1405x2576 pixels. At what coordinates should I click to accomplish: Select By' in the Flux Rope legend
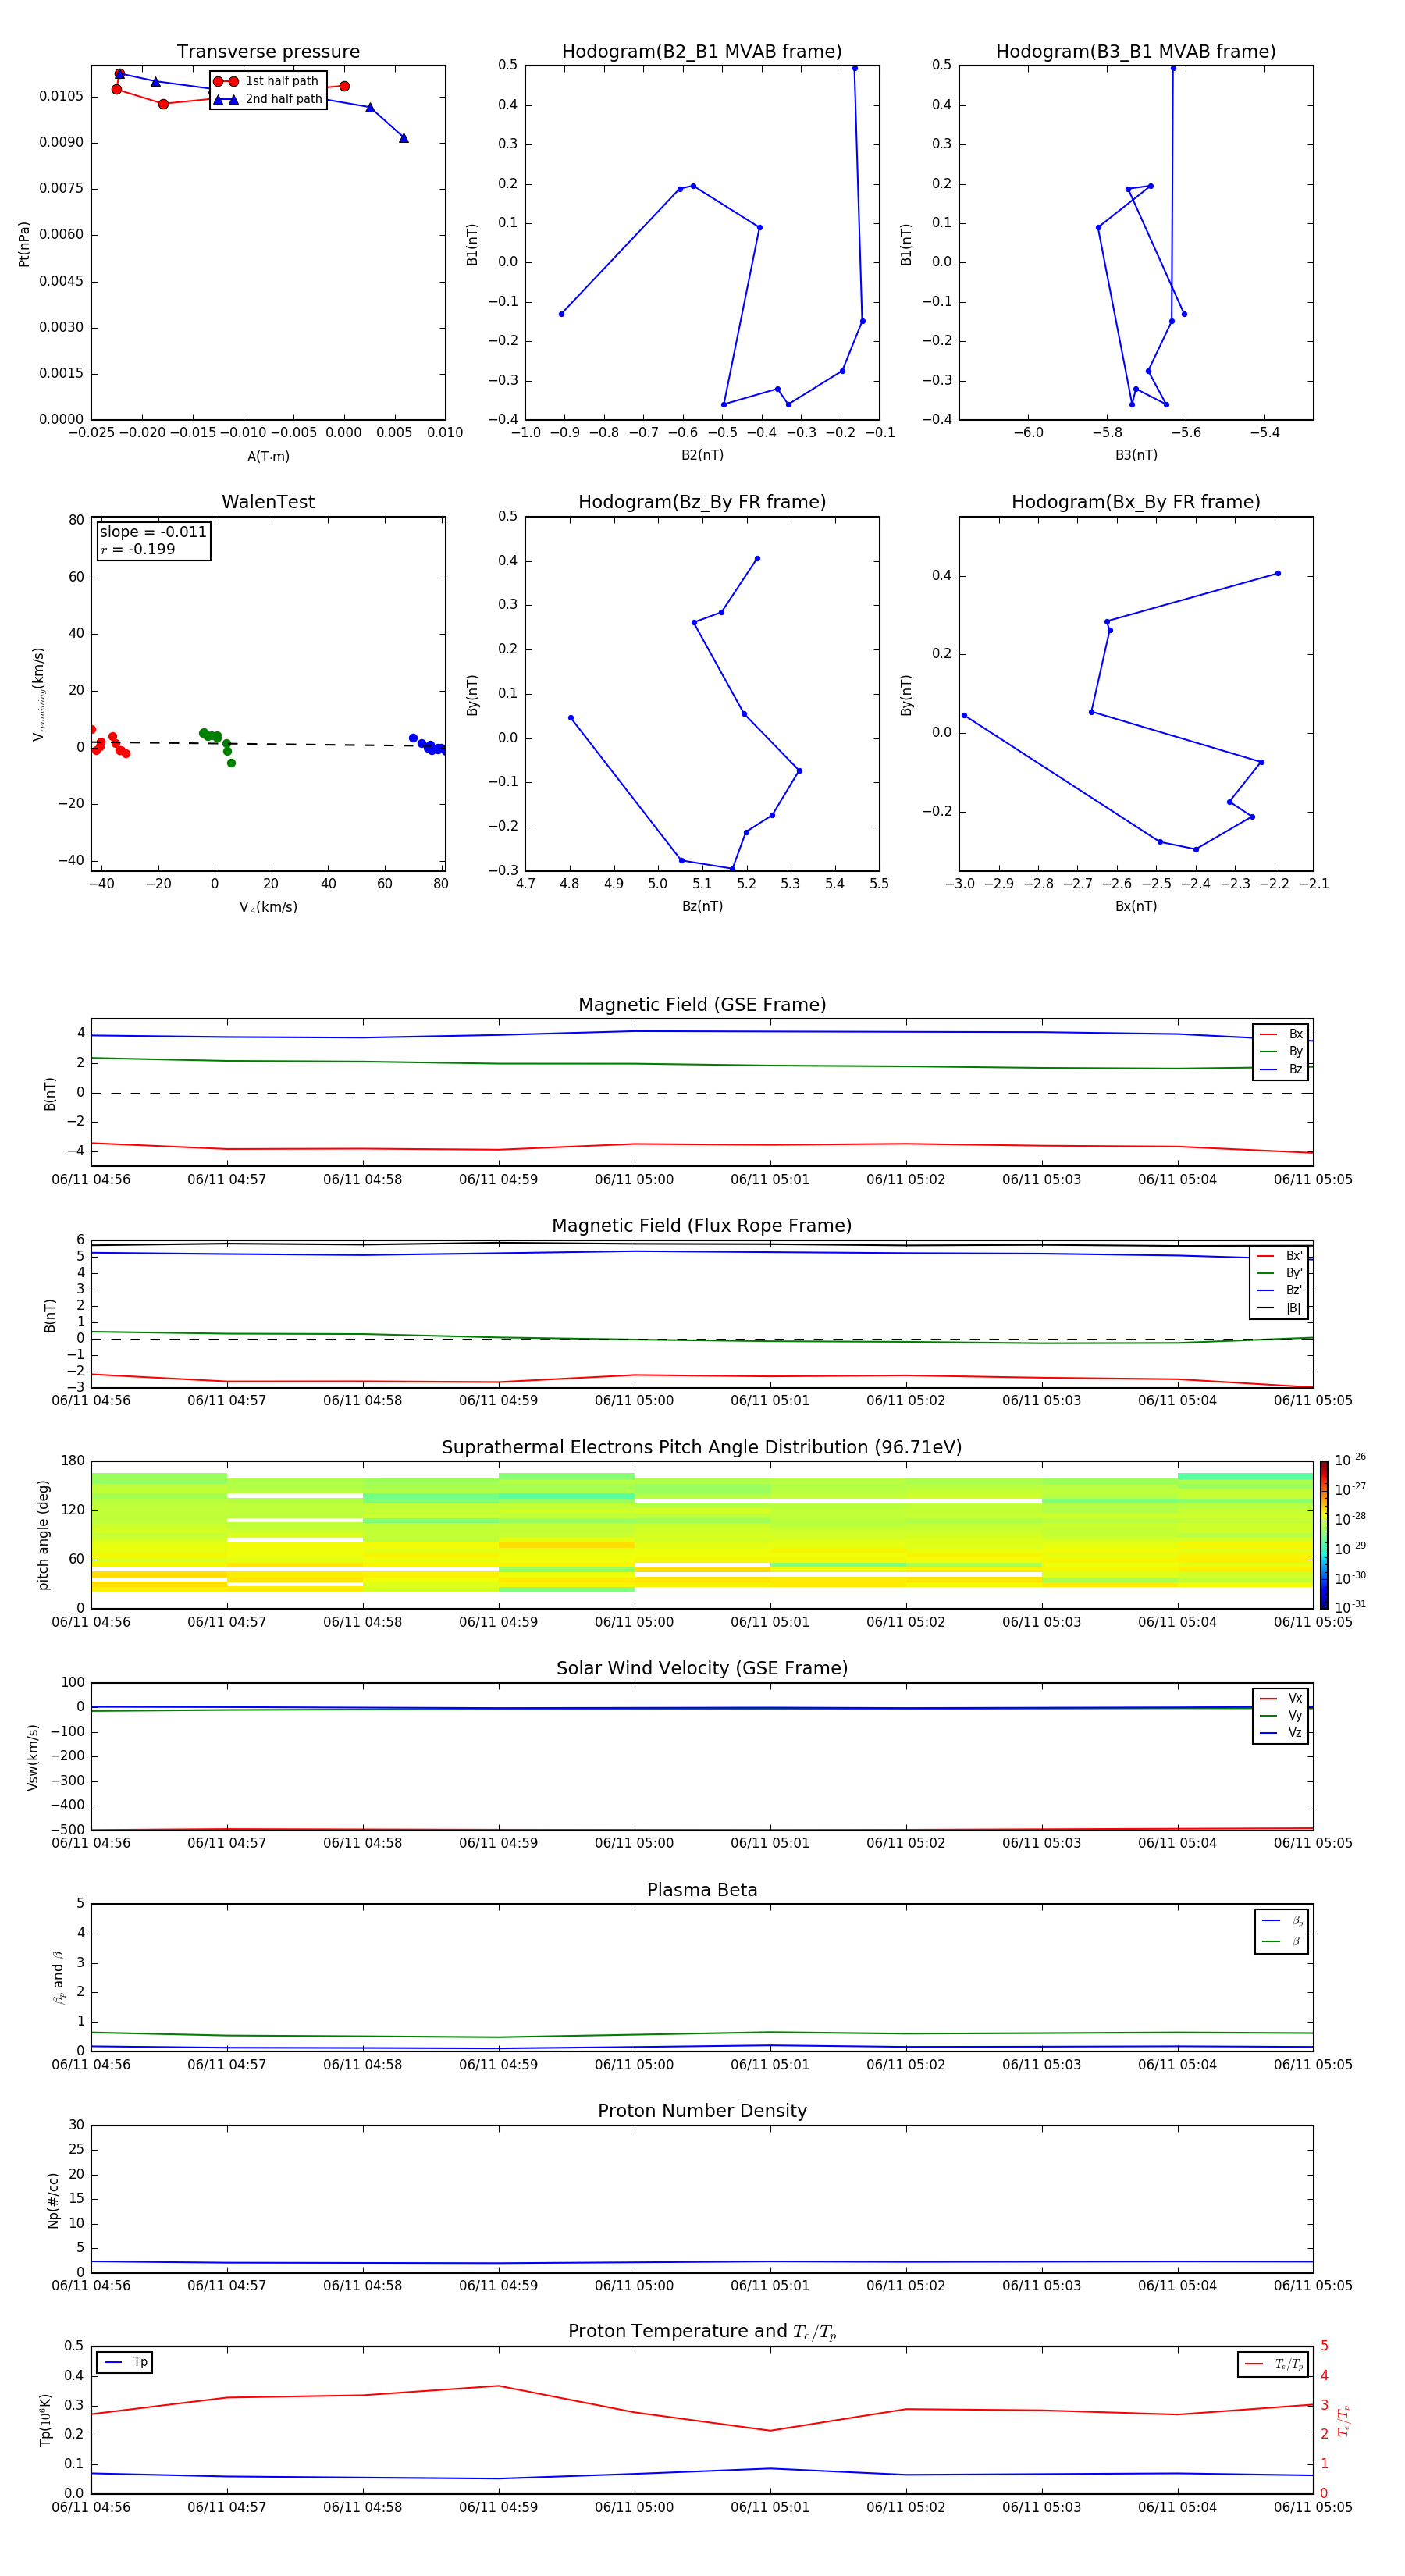[1280, 1273]
